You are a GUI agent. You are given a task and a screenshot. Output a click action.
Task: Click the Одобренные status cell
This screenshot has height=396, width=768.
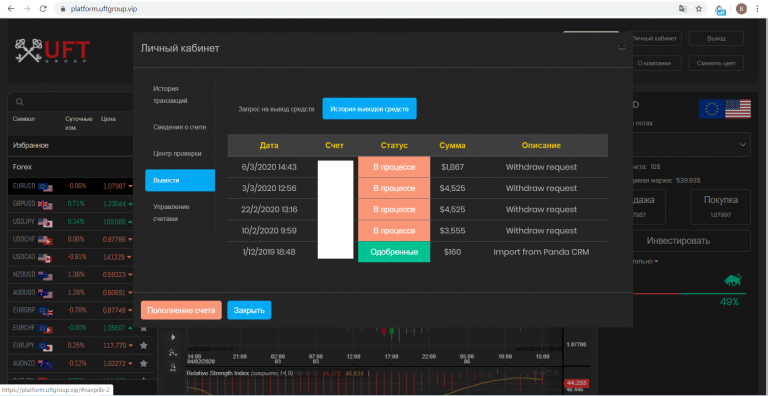[x=394, y=252]
